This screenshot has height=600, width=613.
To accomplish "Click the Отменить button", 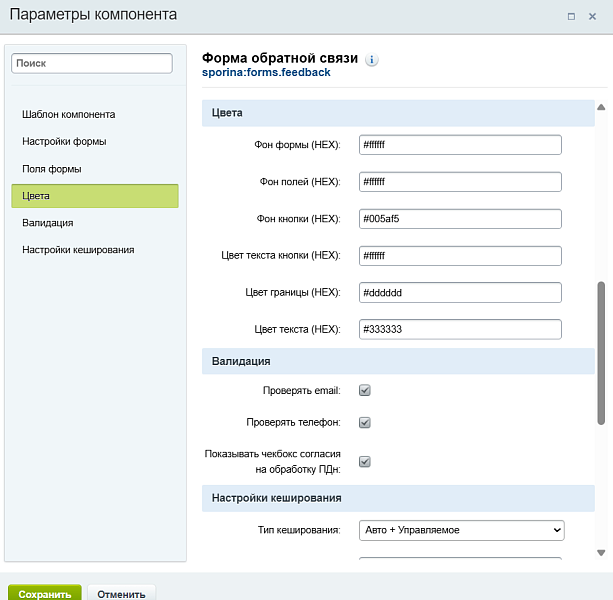I will (x=121, y=593).
